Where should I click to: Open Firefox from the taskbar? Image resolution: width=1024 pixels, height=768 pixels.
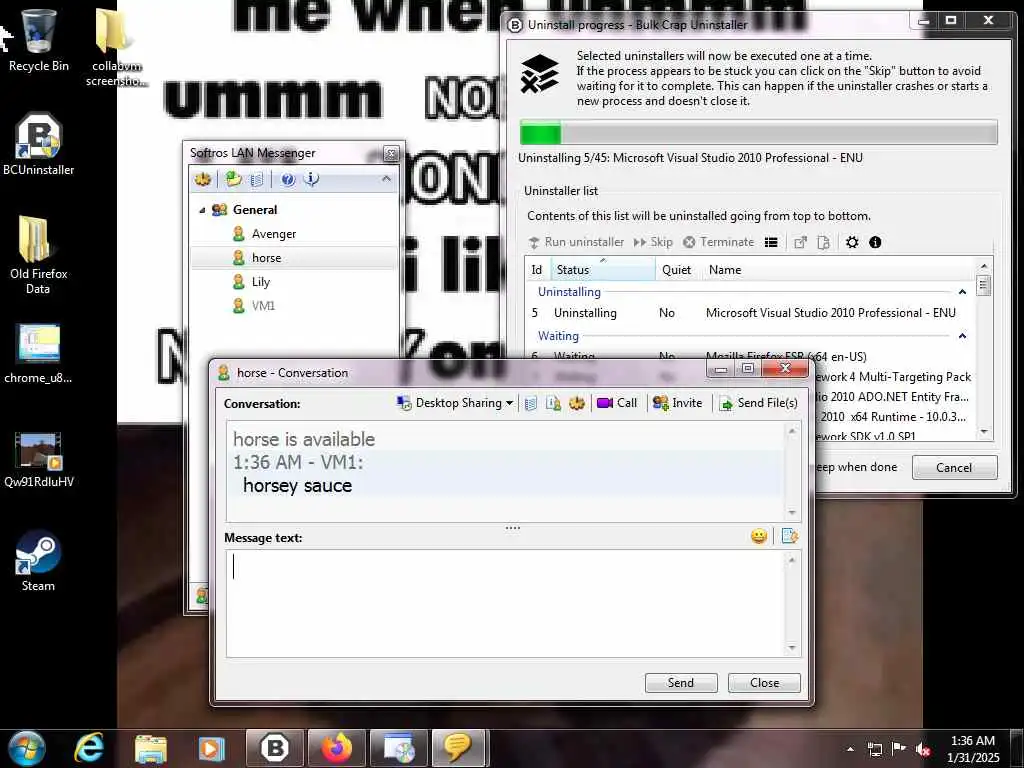[336, 749]
